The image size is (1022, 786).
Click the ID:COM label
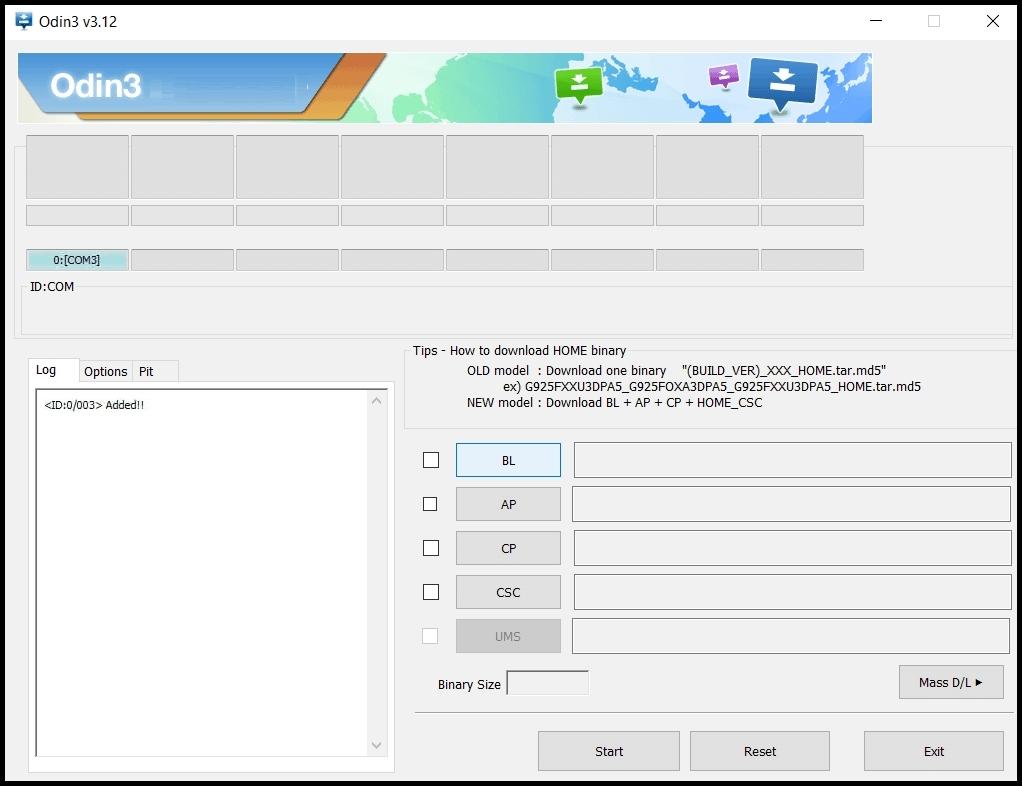[x=52, y=286]
